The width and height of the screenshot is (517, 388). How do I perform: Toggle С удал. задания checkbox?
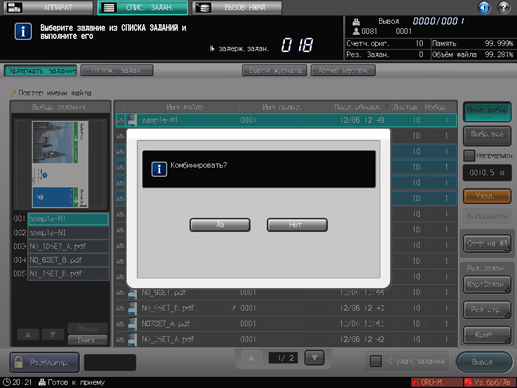click(376, 361)
